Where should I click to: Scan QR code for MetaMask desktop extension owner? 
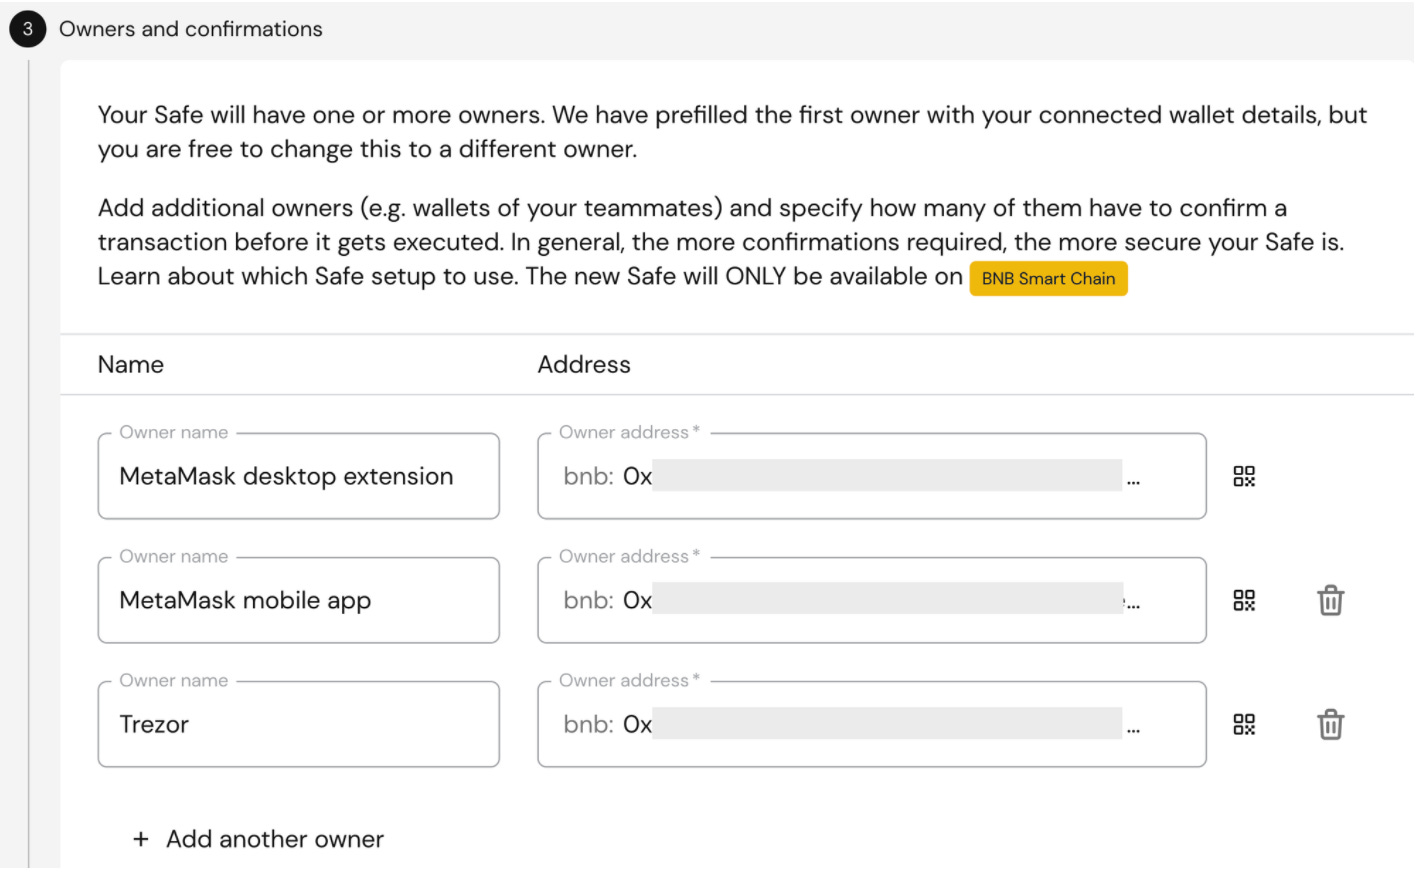[1243, 477]
